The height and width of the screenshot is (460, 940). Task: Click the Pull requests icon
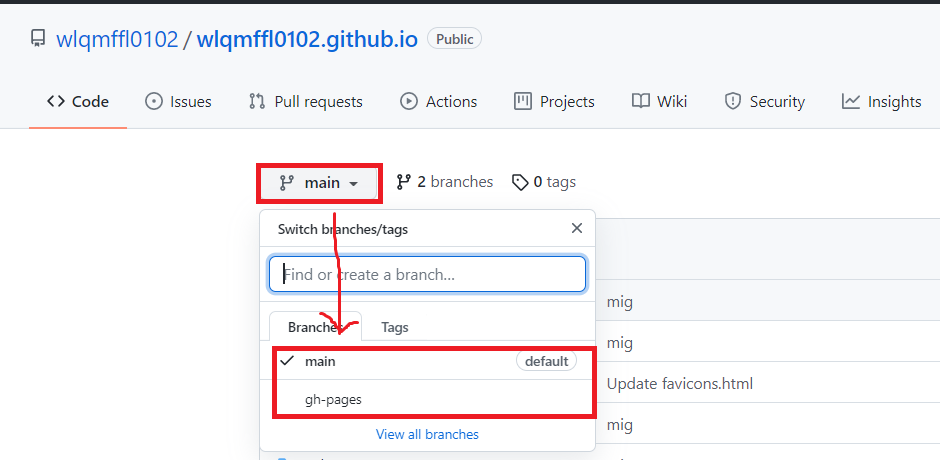tap(257, 101)
